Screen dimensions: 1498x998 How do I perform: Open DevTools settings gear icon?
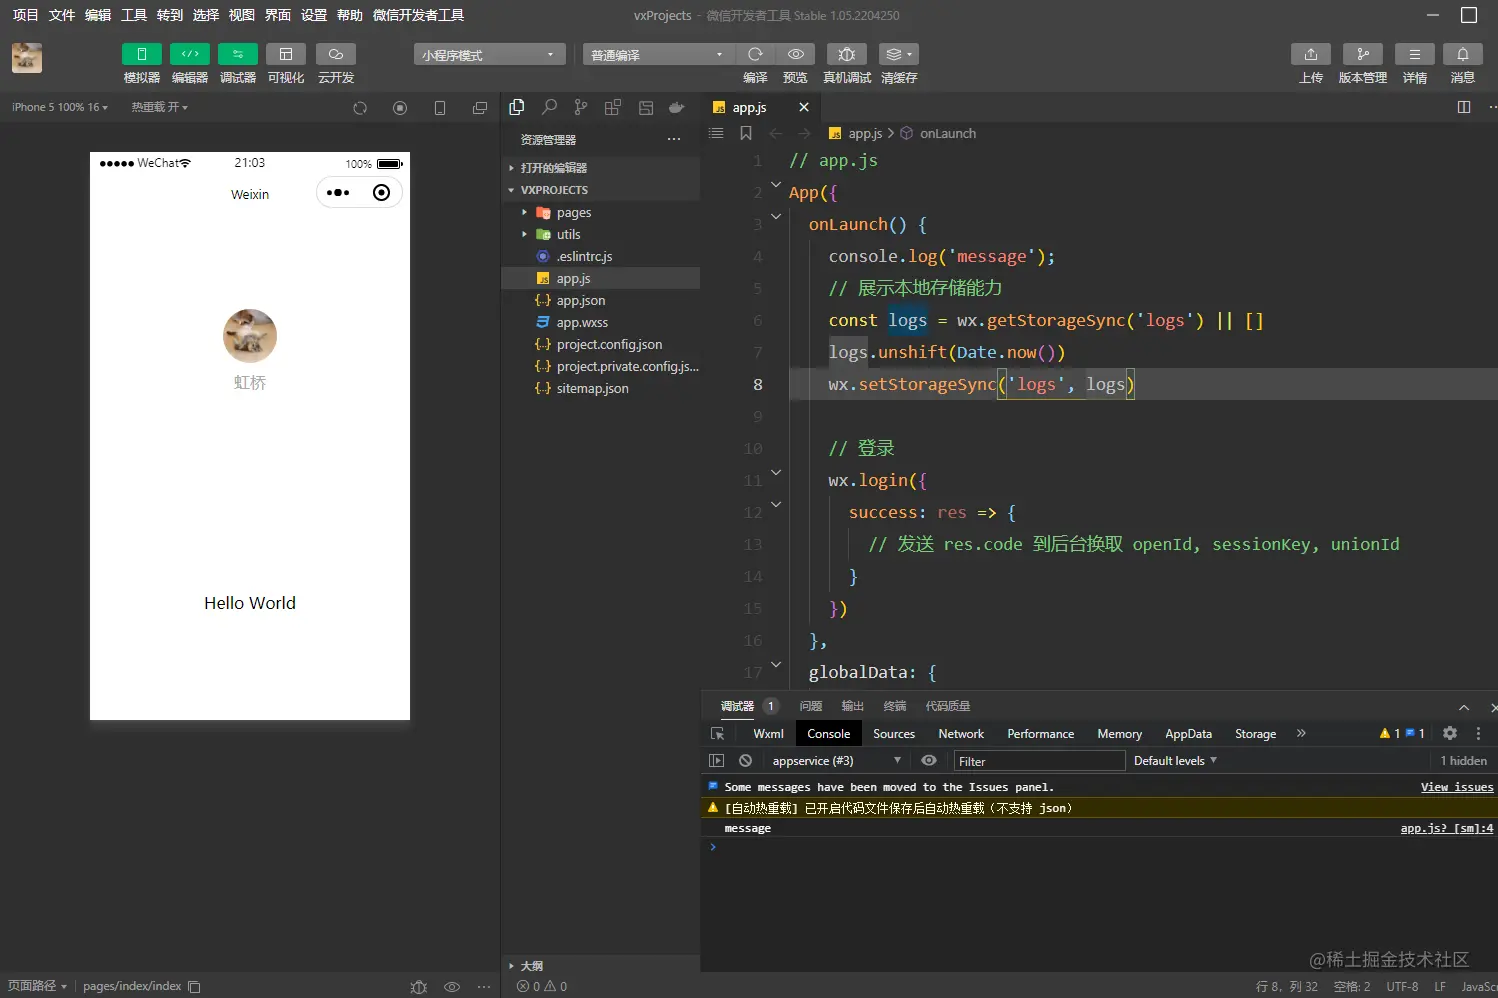click(x=1449, y=733)
